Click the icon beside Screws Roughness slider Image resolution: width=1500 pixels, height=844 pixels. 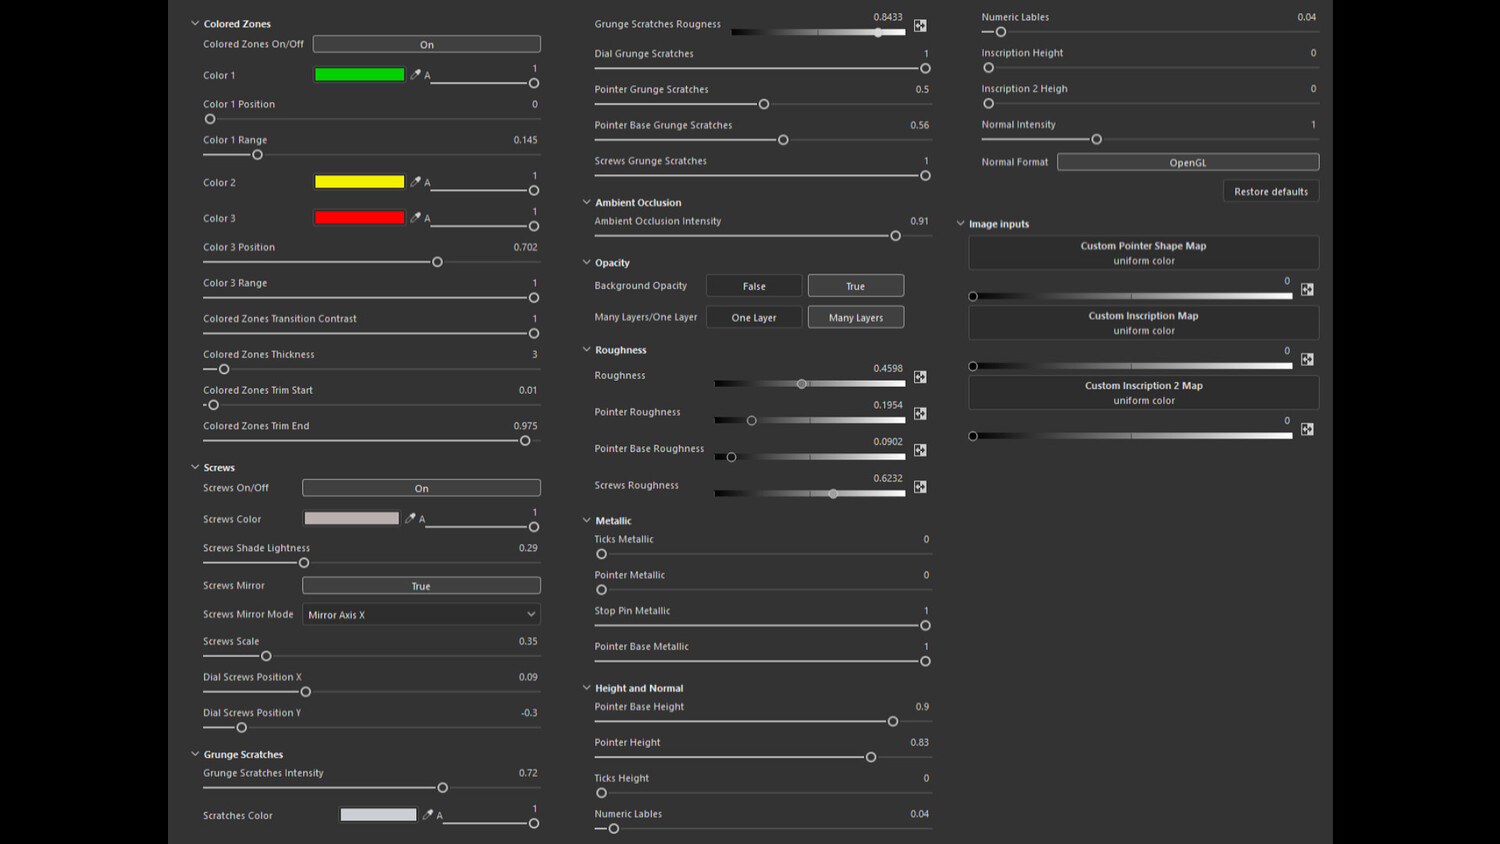920,487
